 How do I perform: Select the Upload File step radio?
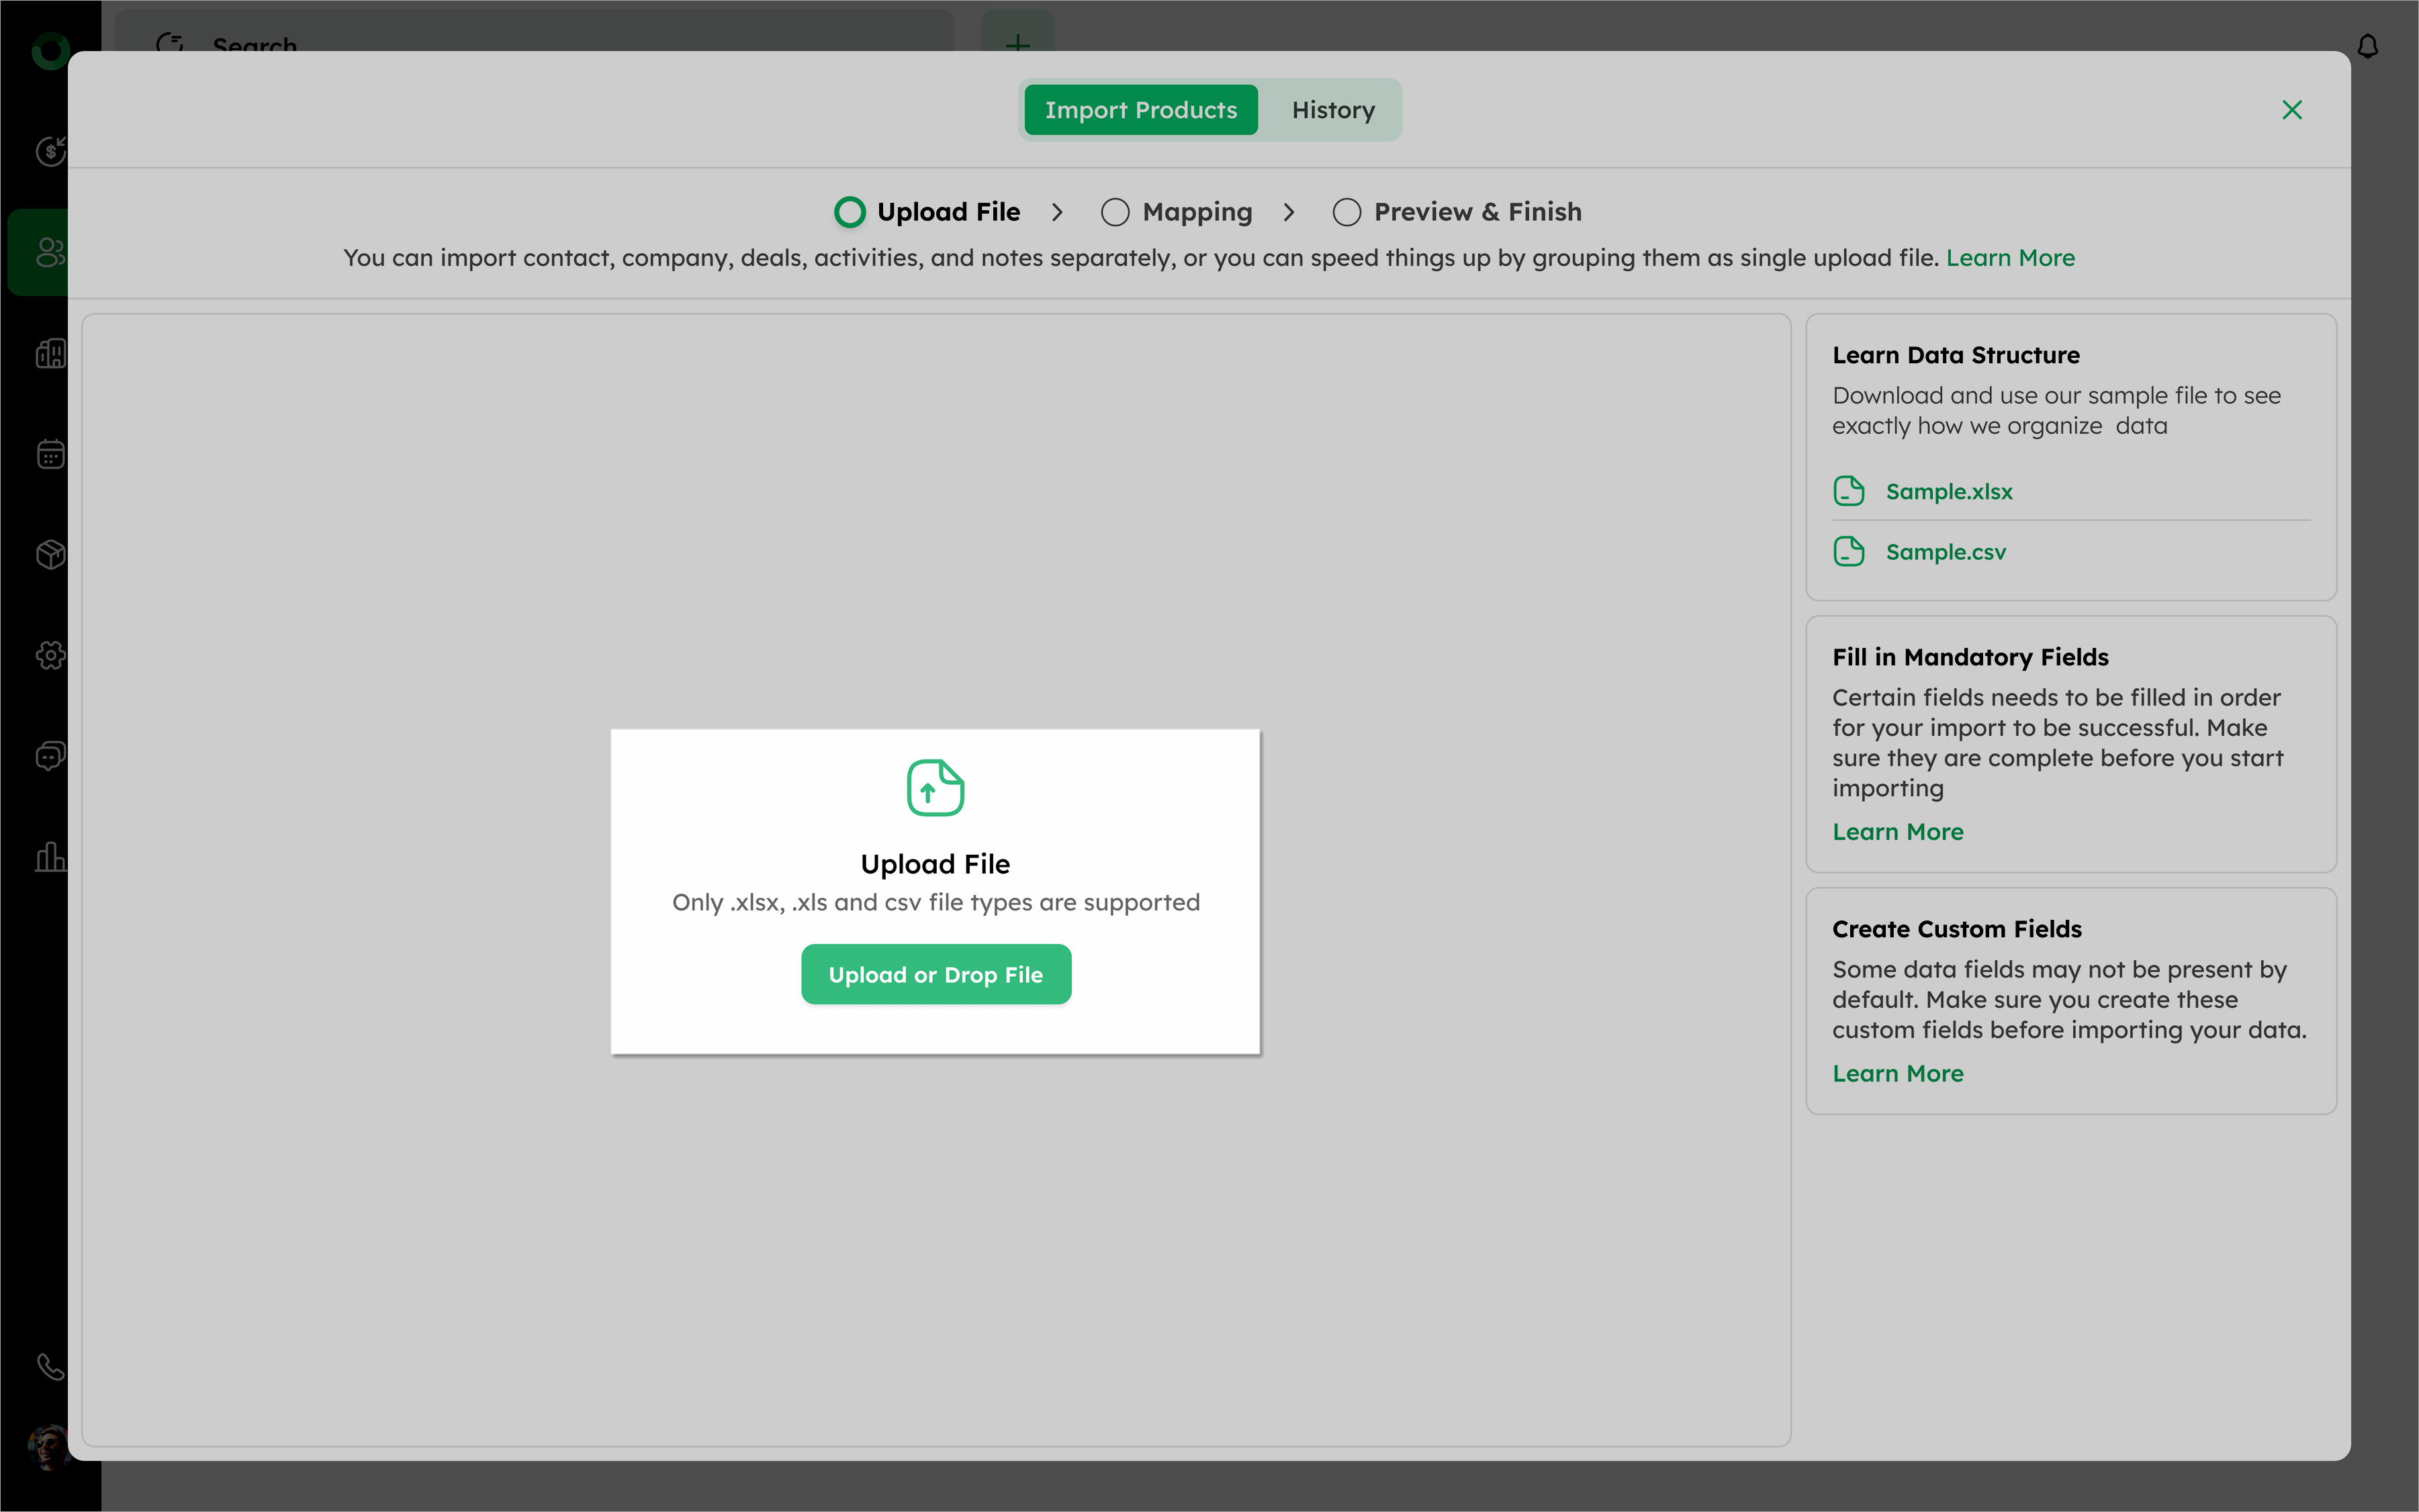tap(850, 212)
